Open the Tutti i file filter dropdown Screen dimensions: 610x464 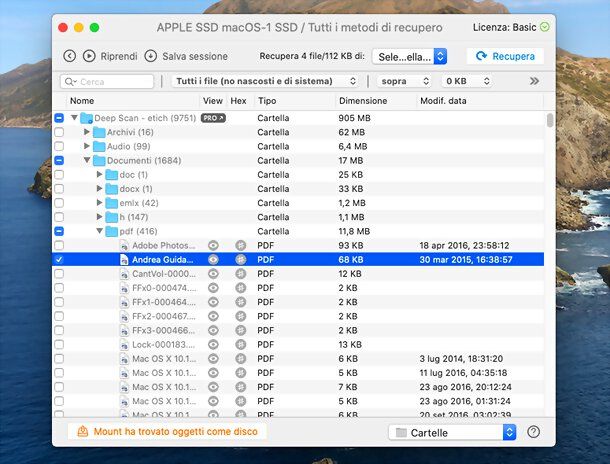pyautogui.click(x=265, y=81)
